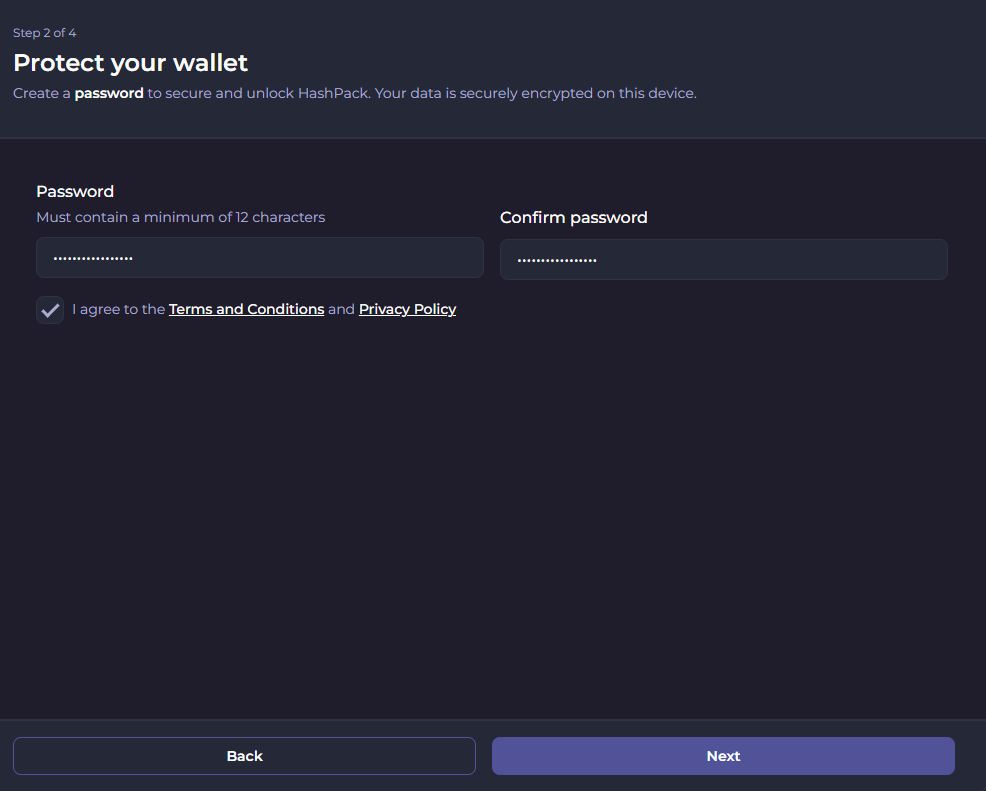Open the Privacy Policy link
986x791 pixels.
407,310
